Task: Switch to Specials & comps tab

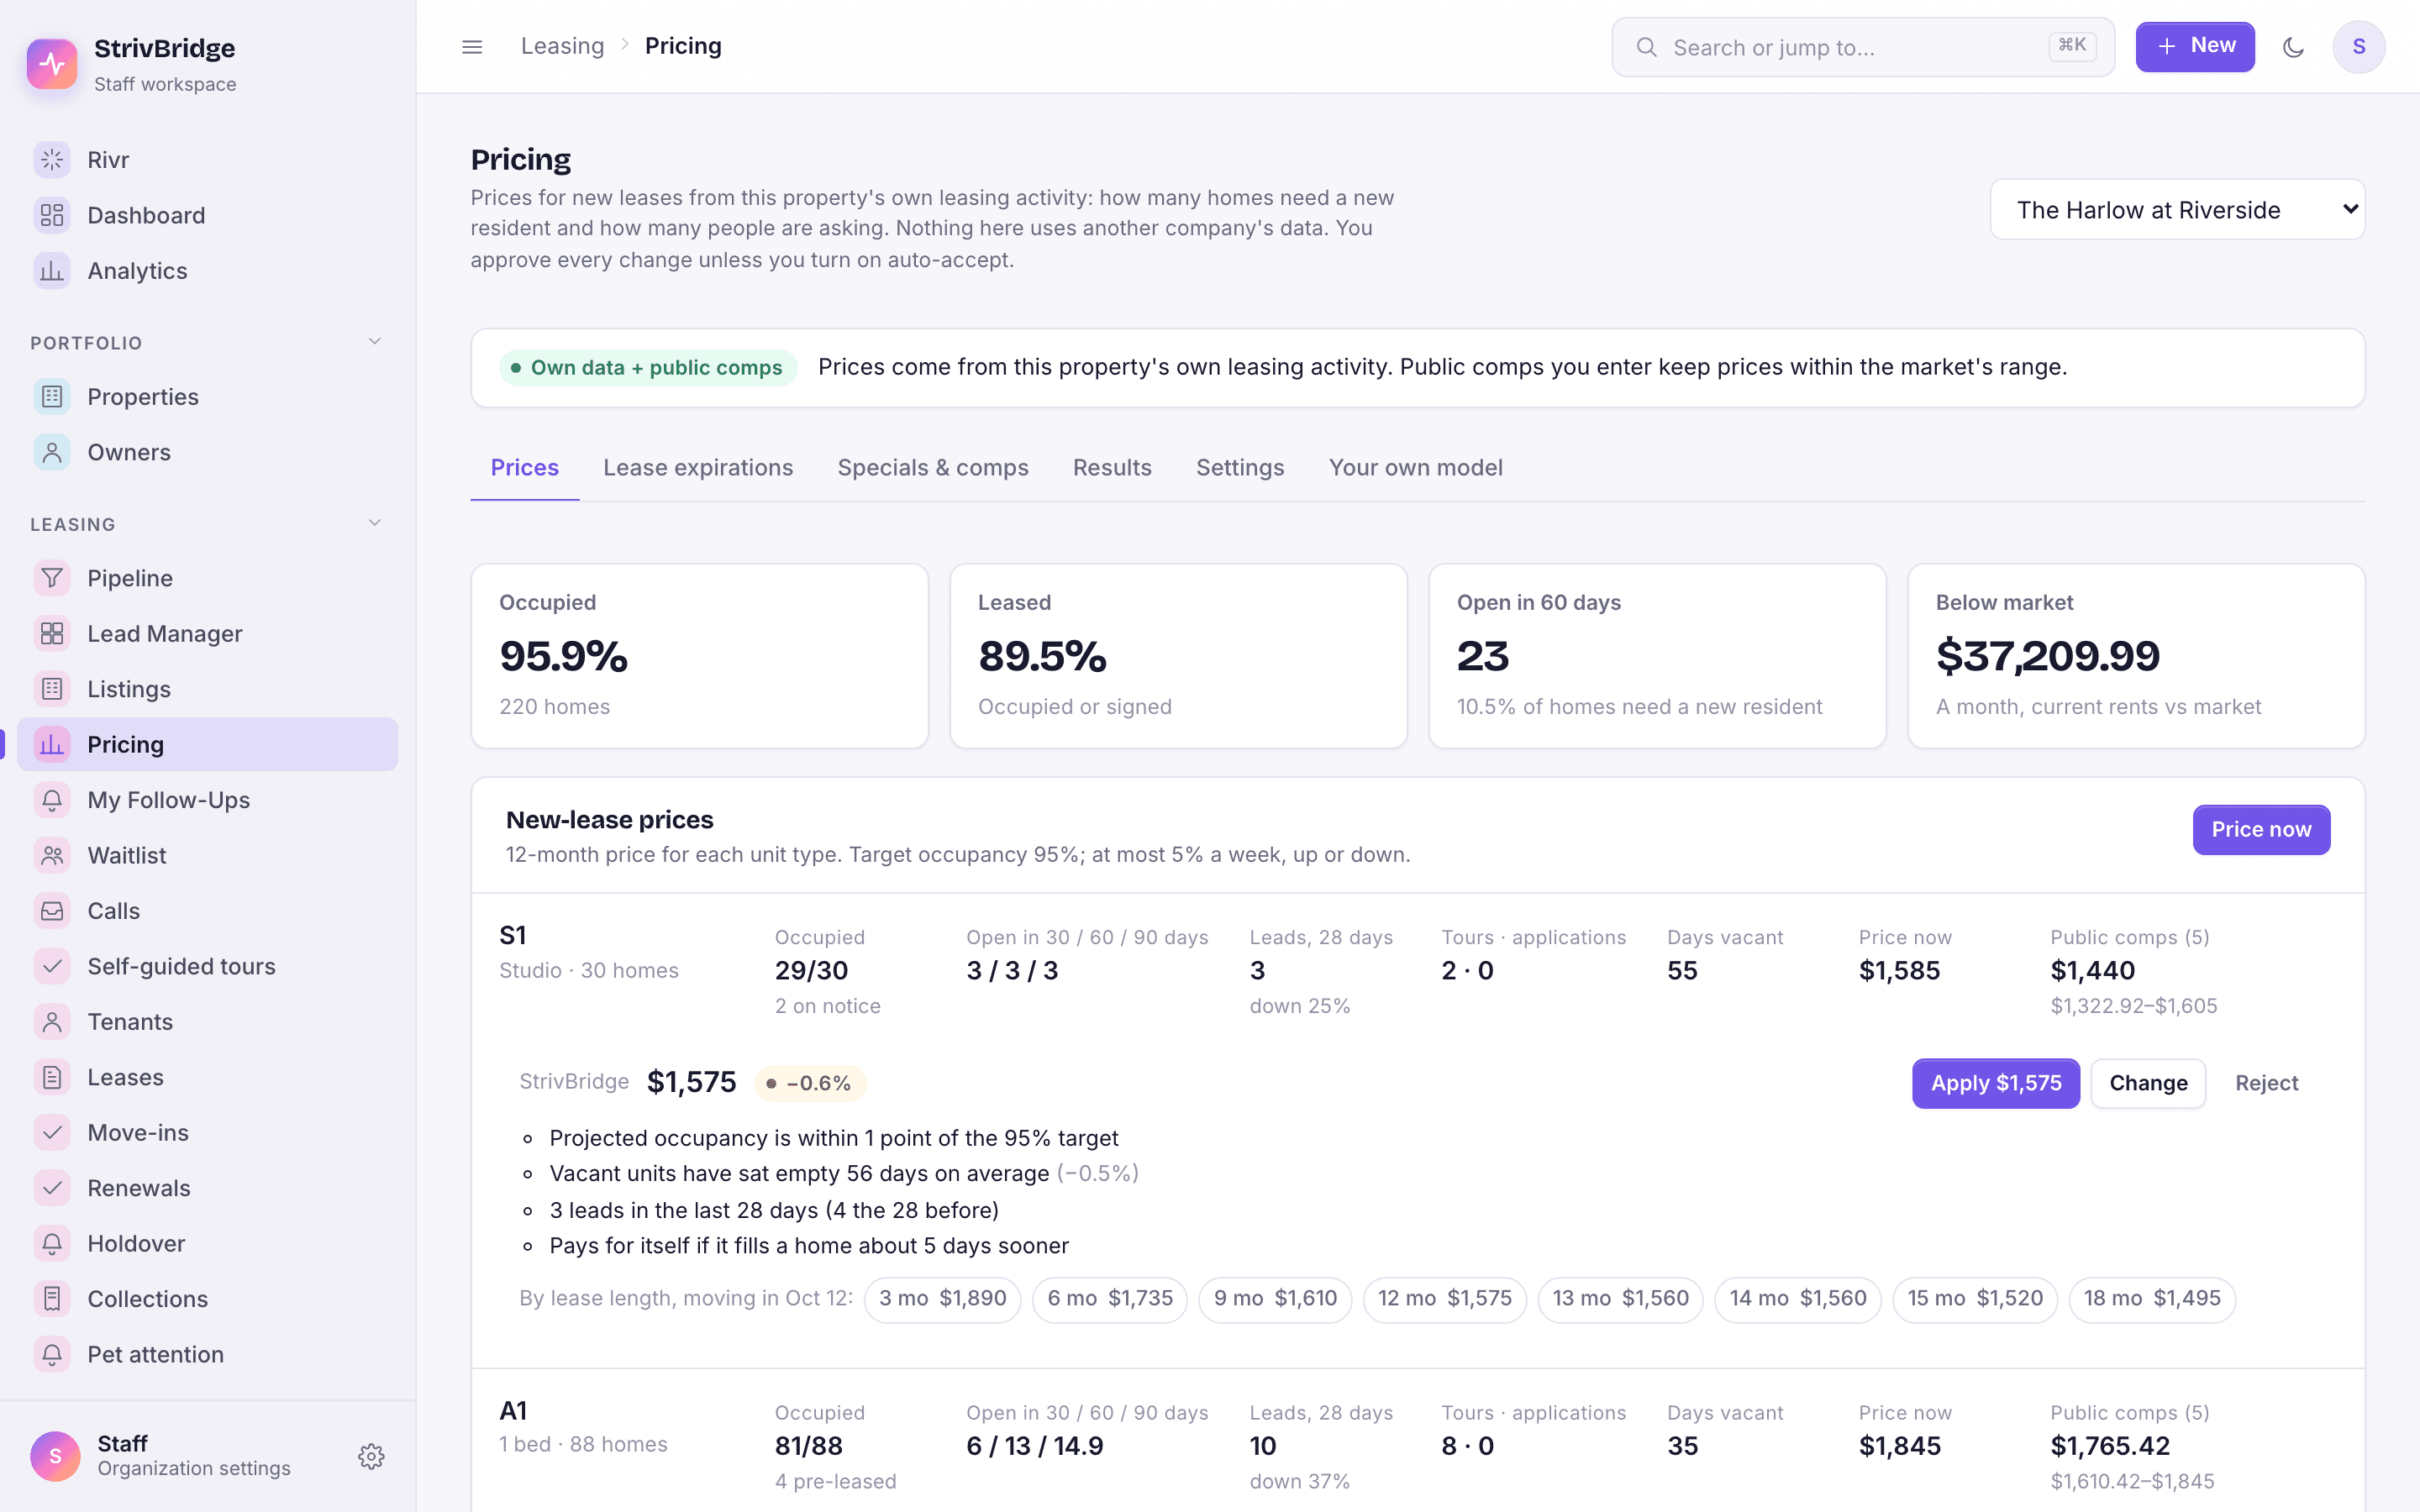Action: pos(933,468)
